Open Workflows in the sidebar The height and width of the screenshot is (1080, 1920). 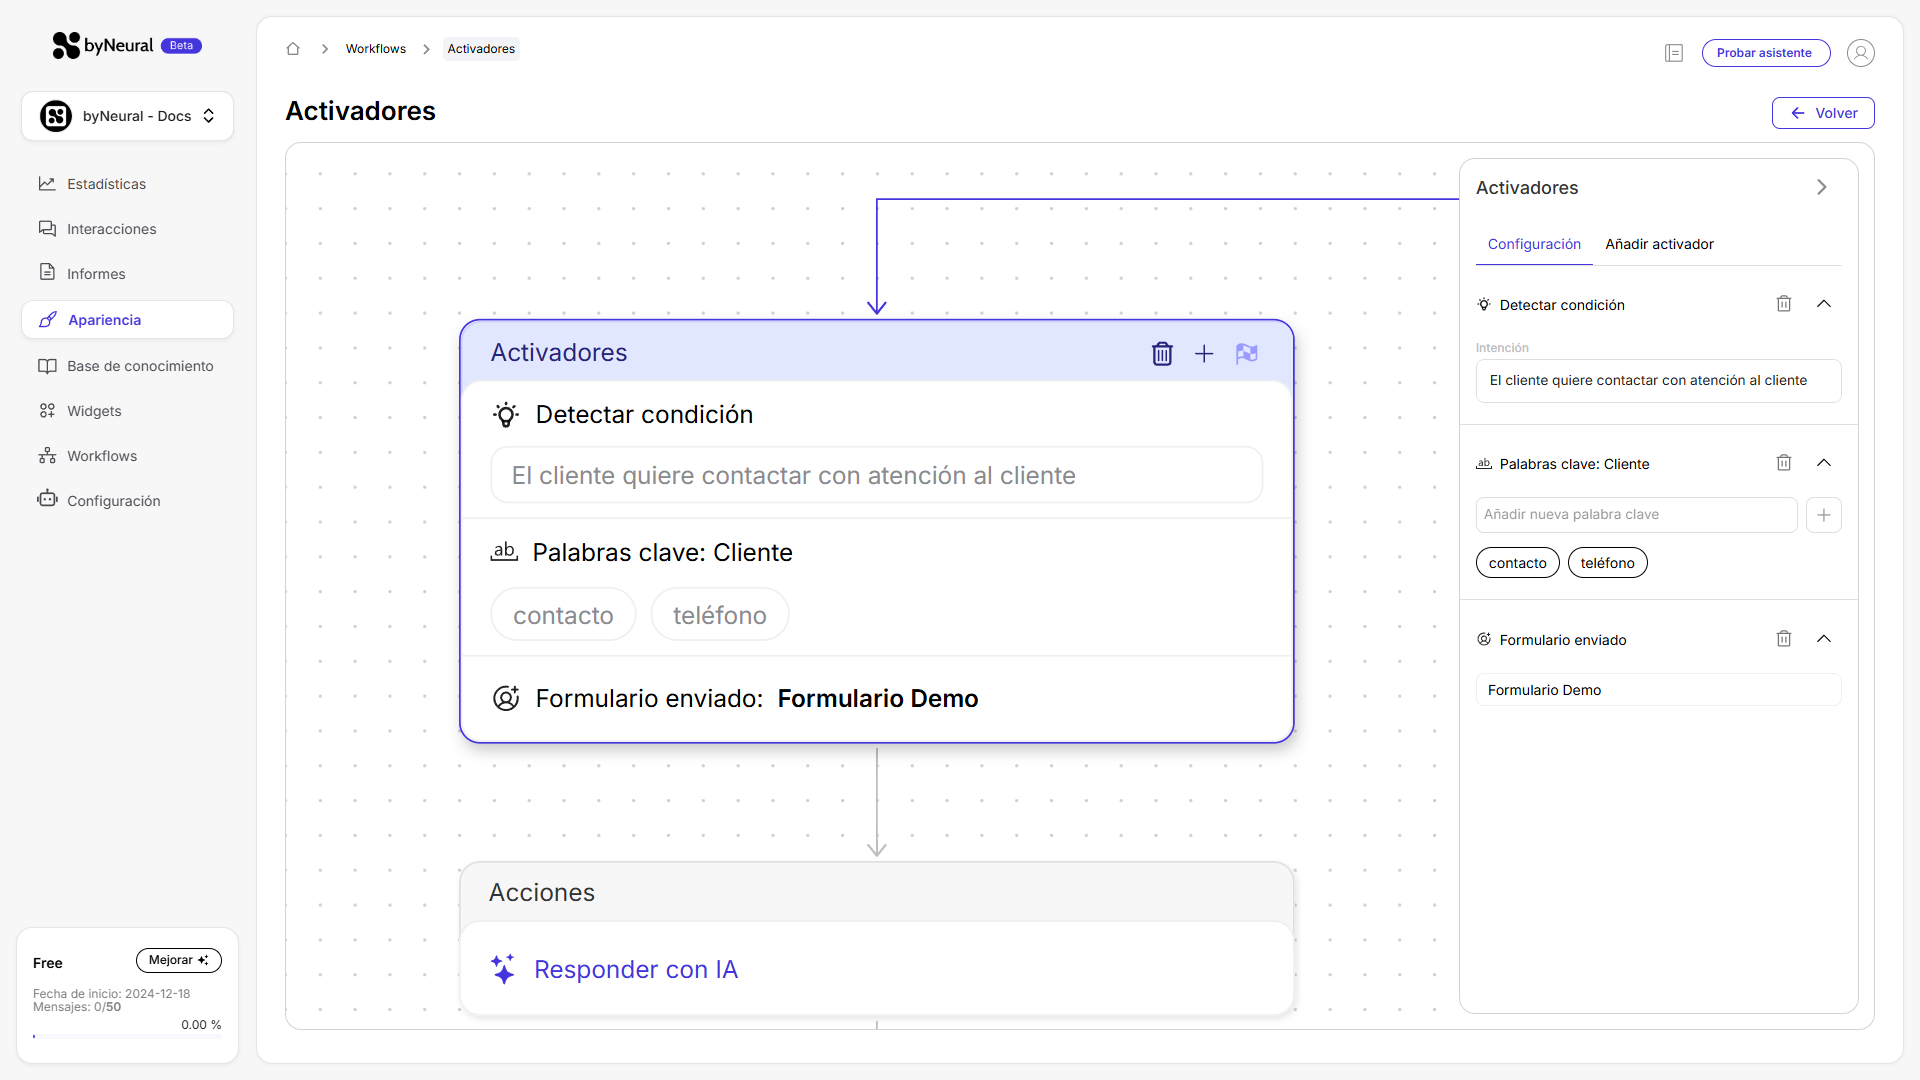(x=102, y=456)
